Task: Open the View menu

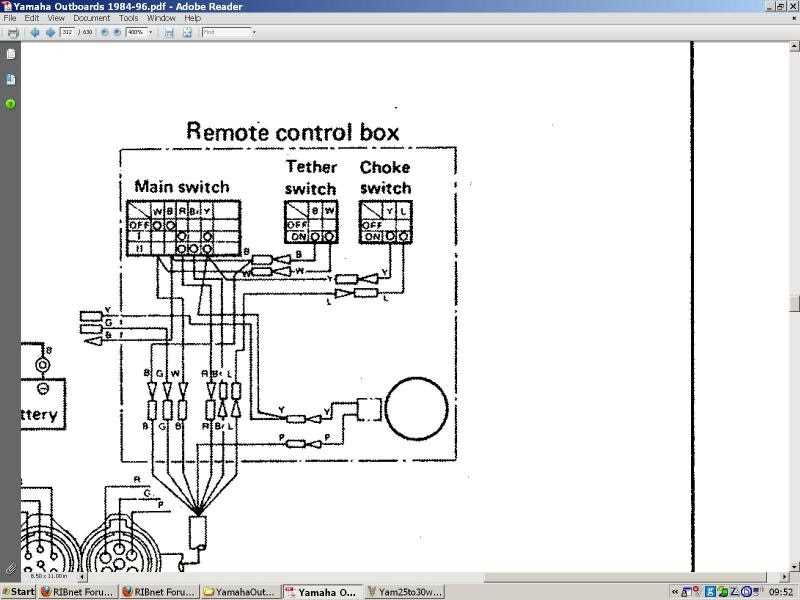Action: tap(55, 17)
